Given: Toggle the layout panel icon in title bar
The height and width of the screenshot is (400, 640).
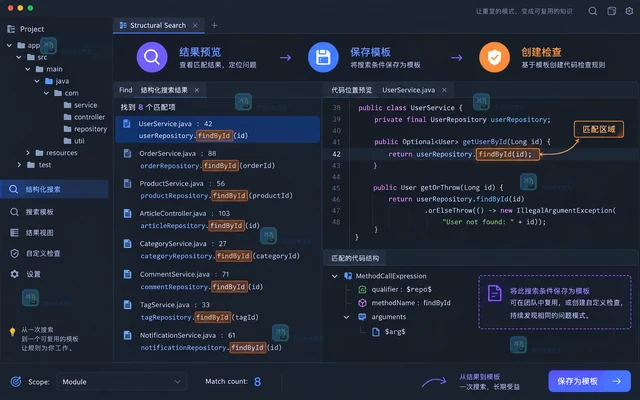Looking at the screenshot, I should pyautogui.click(x=611, y=11).
